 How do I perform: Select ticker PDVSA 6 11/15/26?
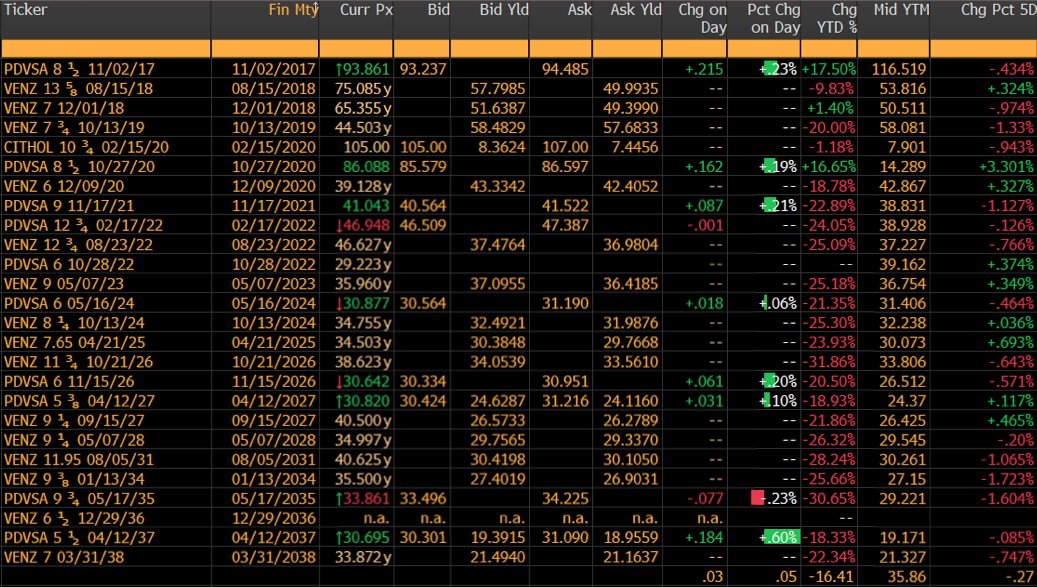pos(69,381)
